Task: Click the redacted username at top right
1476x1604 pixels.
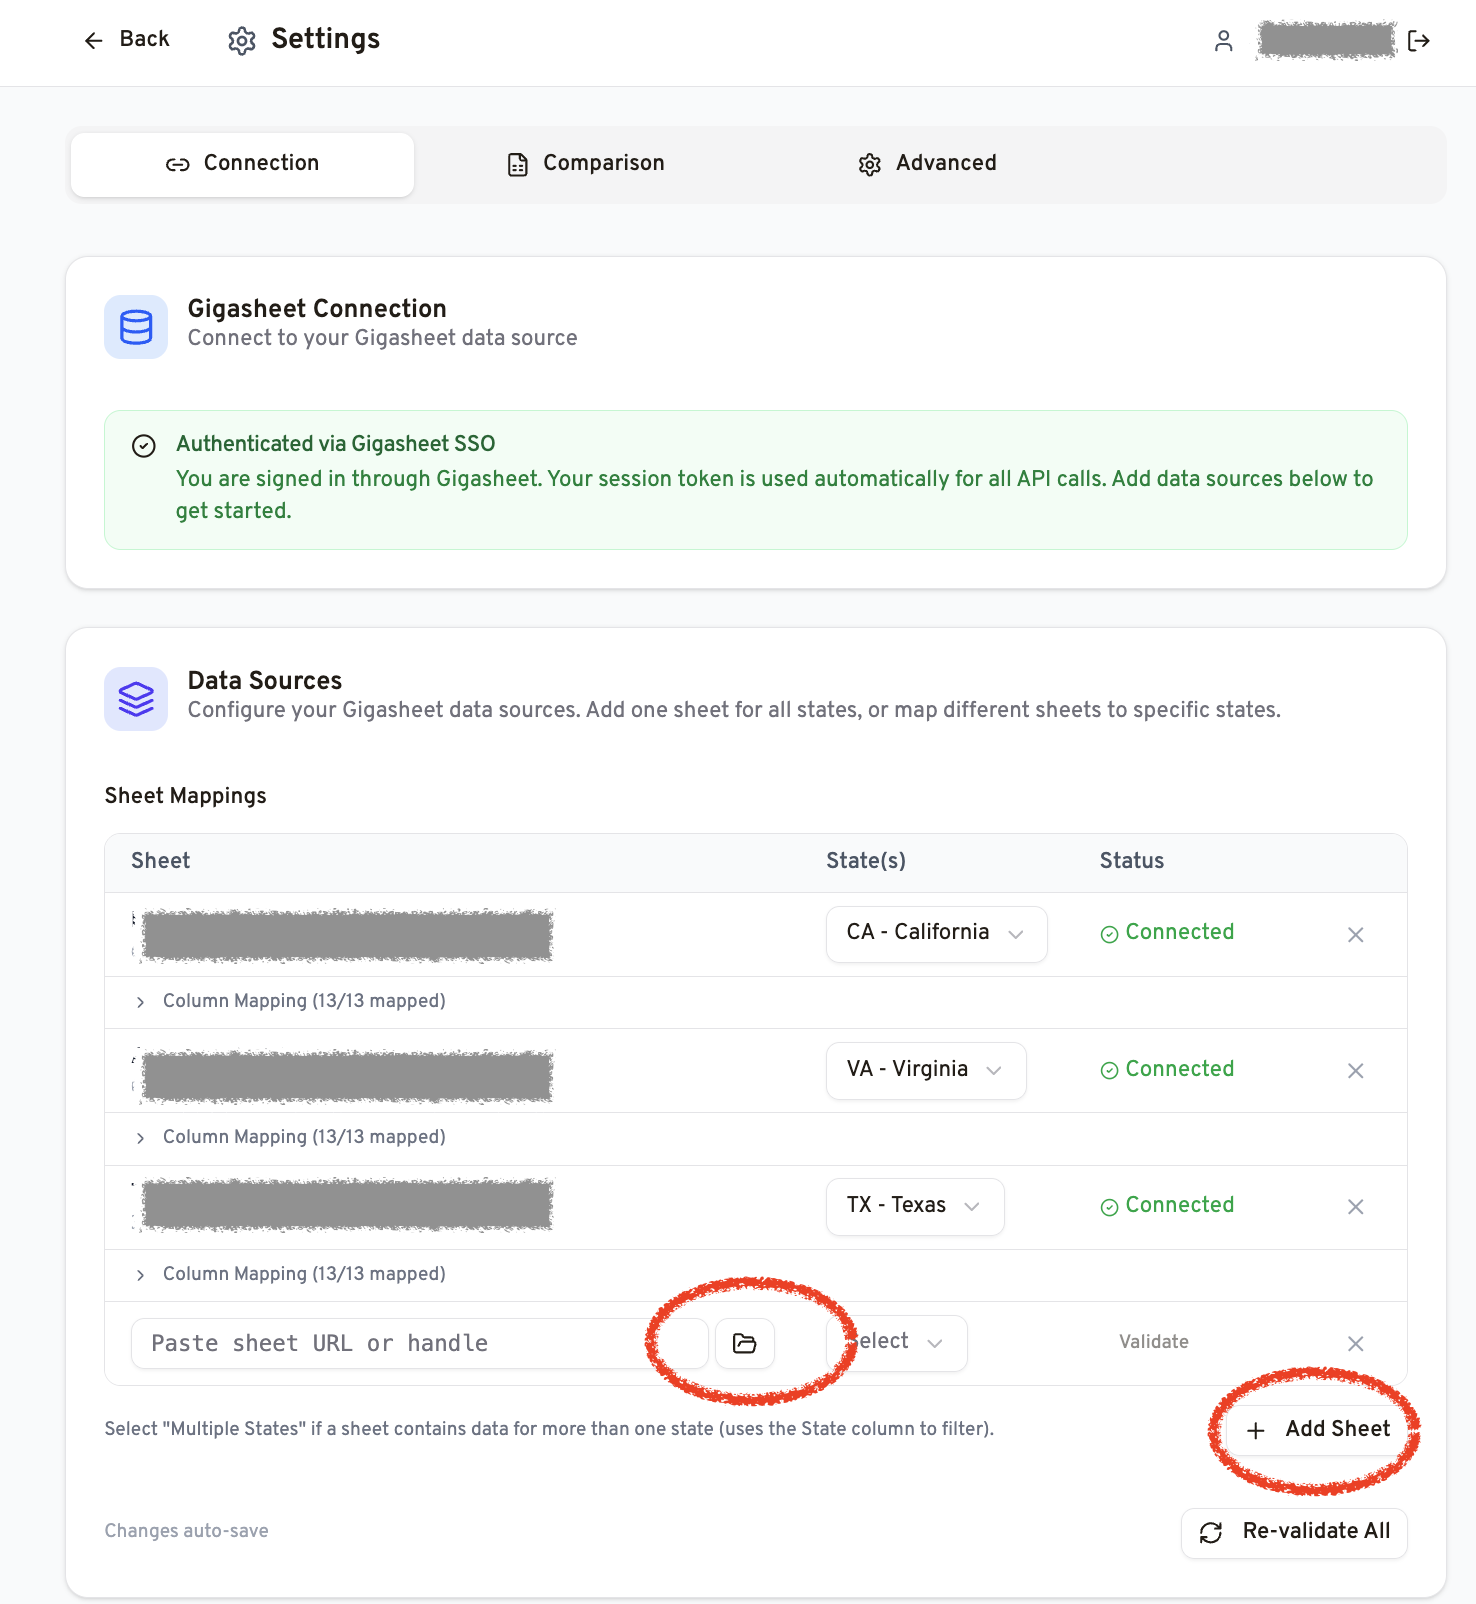Action: pos(1326,40)
